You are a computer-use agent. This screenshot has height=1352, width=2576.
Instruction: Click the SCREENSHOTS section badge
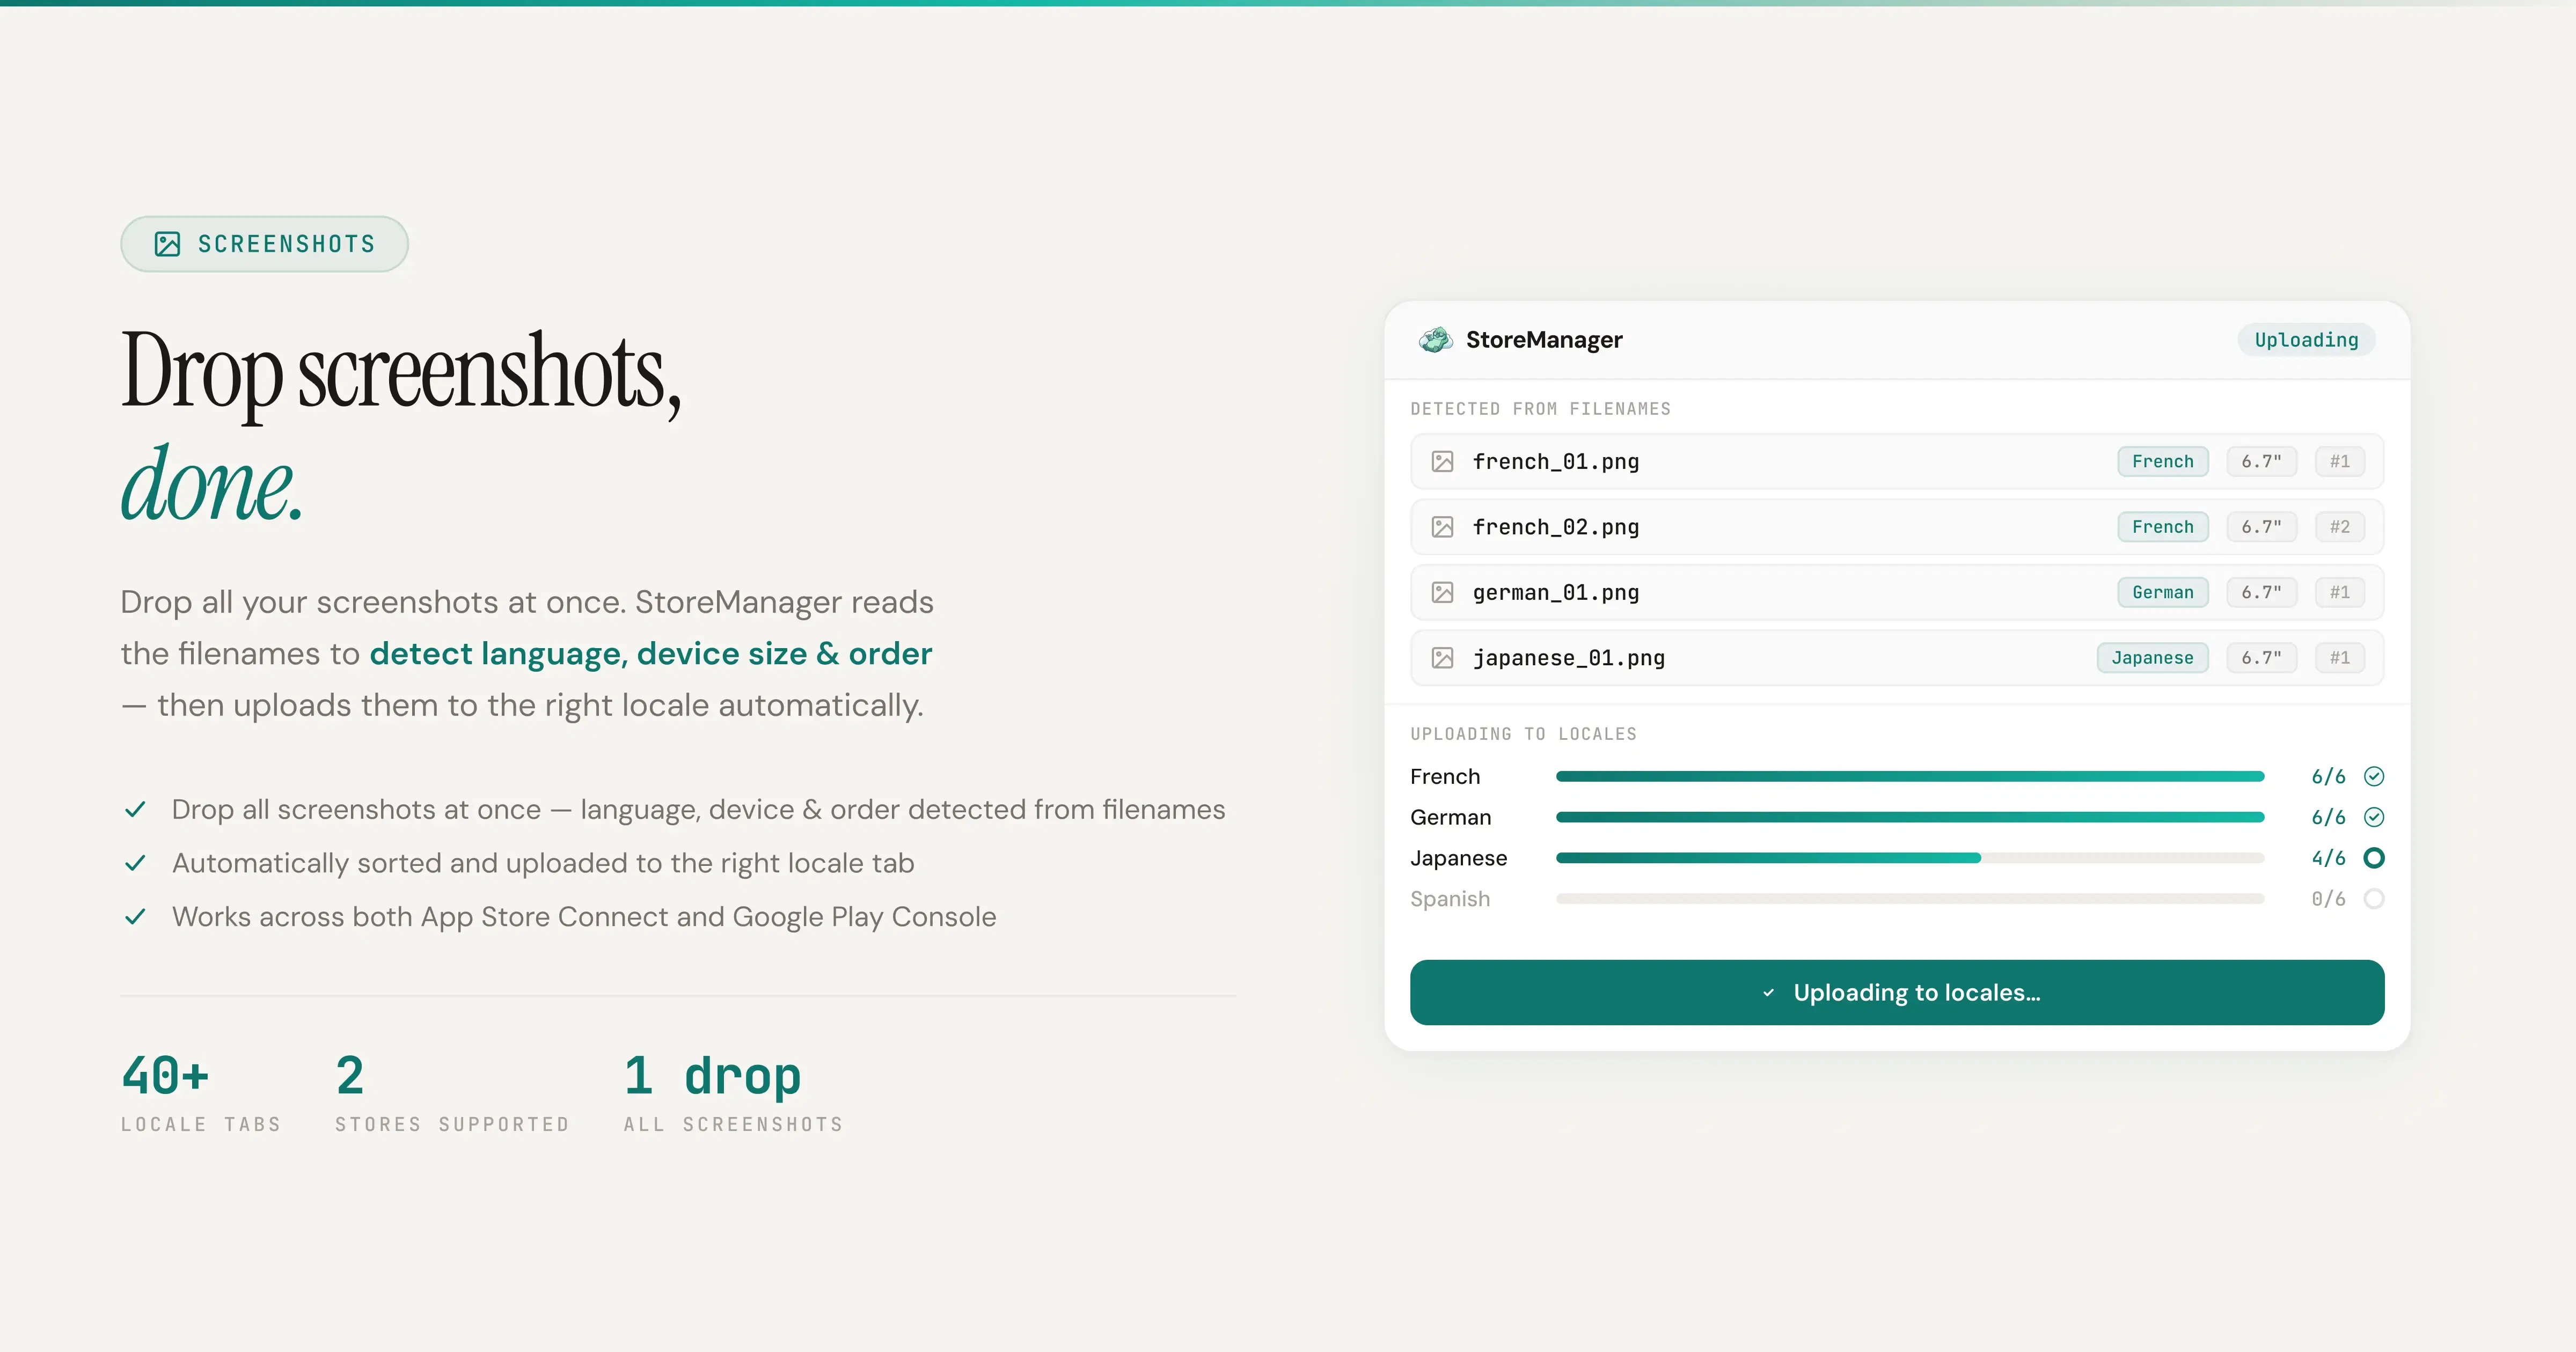point(264,244)
